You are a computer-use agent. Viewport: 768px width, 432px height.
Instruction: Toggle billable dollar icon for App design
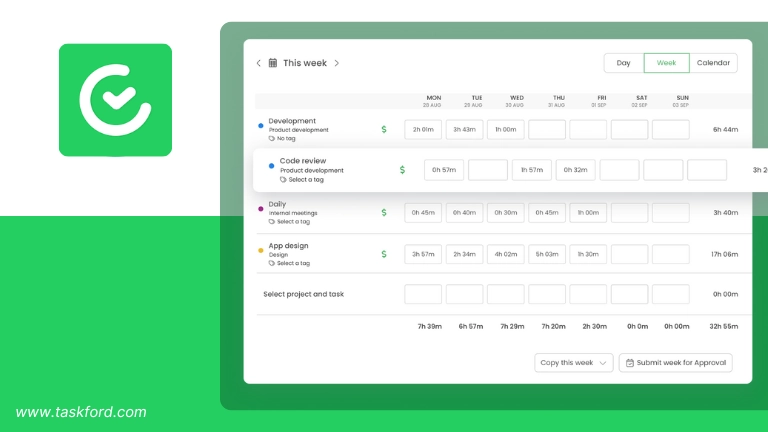[383, 254]
